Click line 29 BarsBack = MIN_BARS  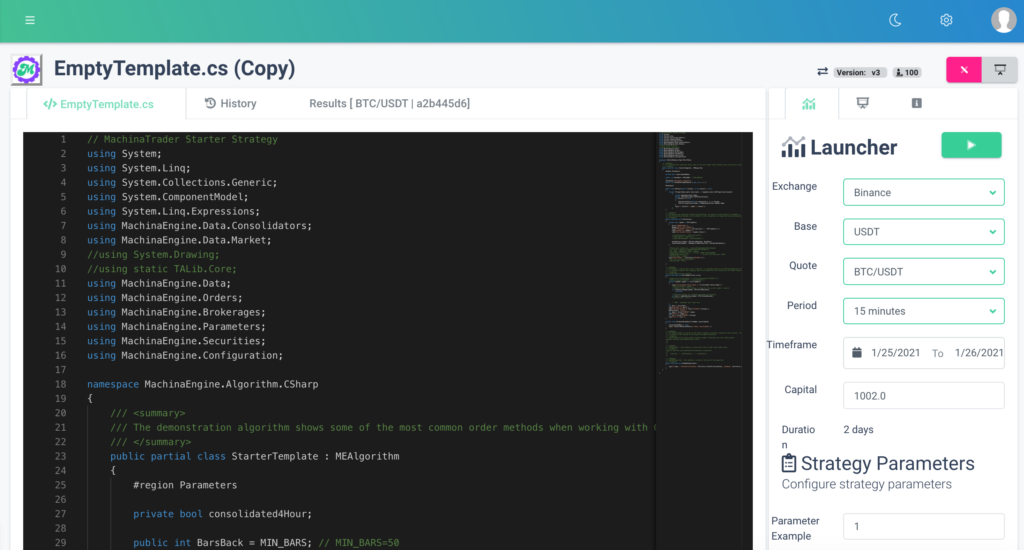coord(266,542)
